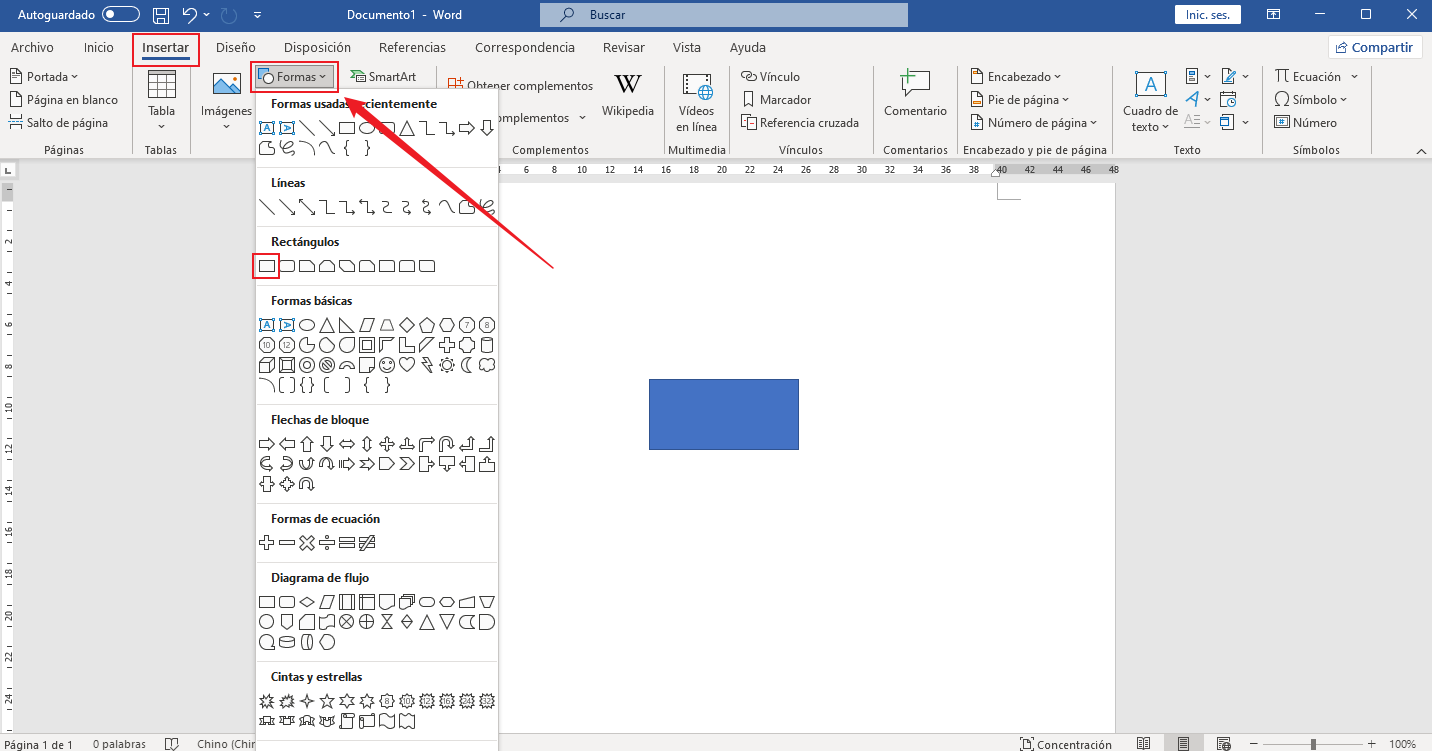
Task: Open the Cuadro de texto dropdown
Action: [1150, 102]
